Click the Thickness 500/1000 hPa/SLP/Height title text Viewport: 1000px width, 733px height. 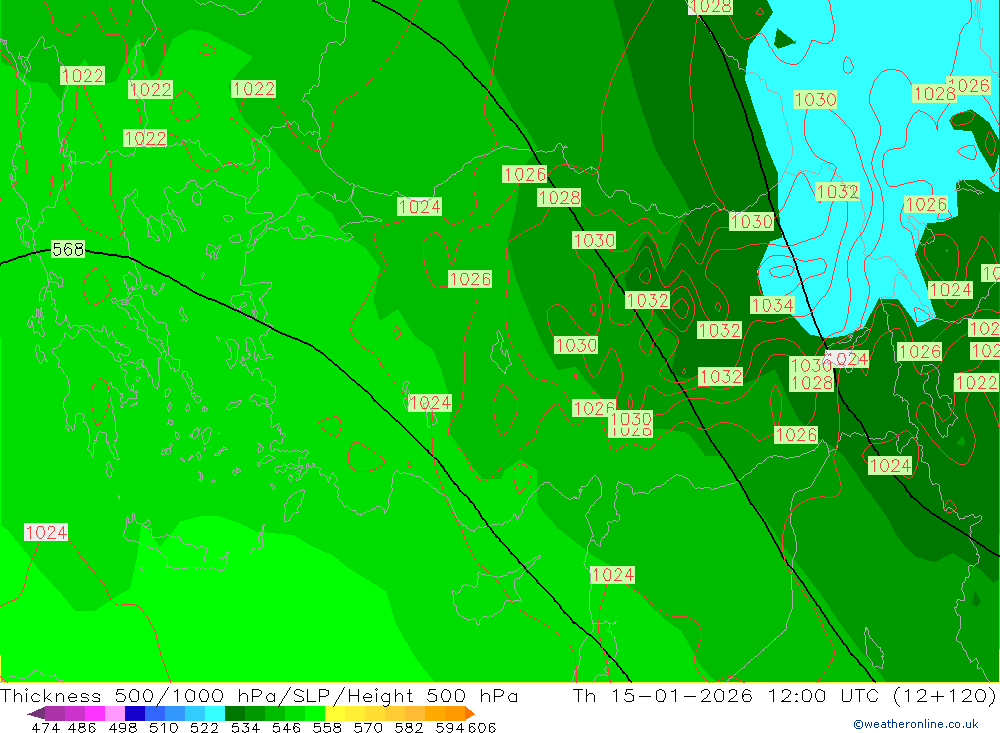259,695
